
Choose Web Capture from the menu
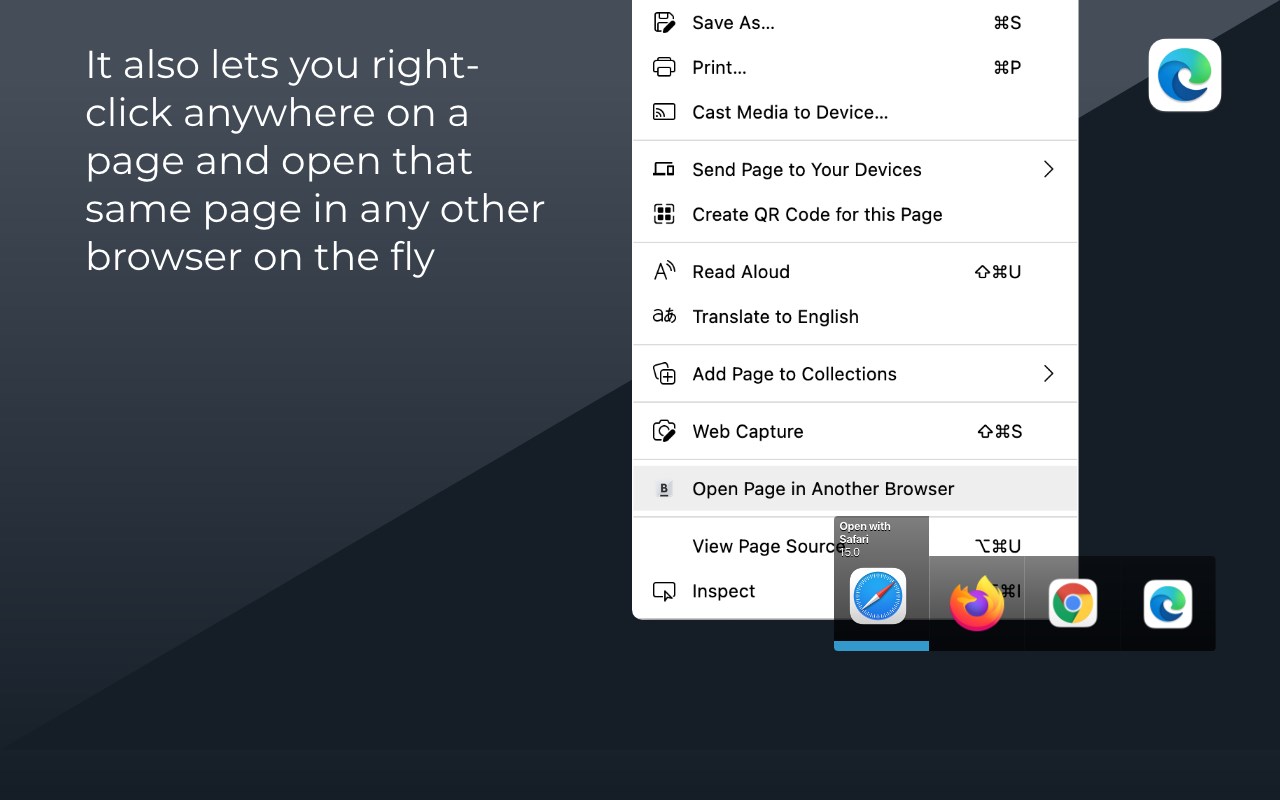(856, 431)
